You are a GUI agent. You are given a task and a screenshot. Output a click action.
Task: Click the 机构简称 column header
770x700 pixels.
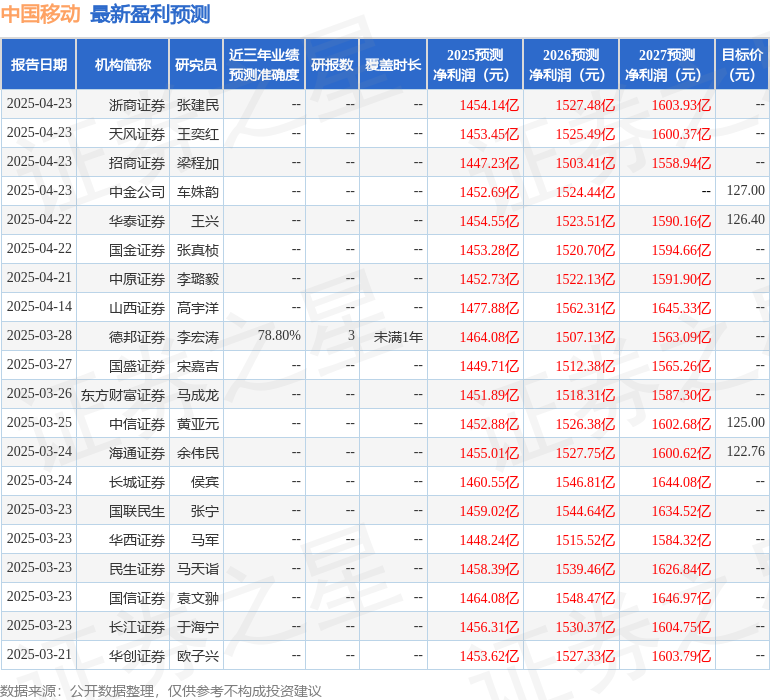(x=123, y=64)
